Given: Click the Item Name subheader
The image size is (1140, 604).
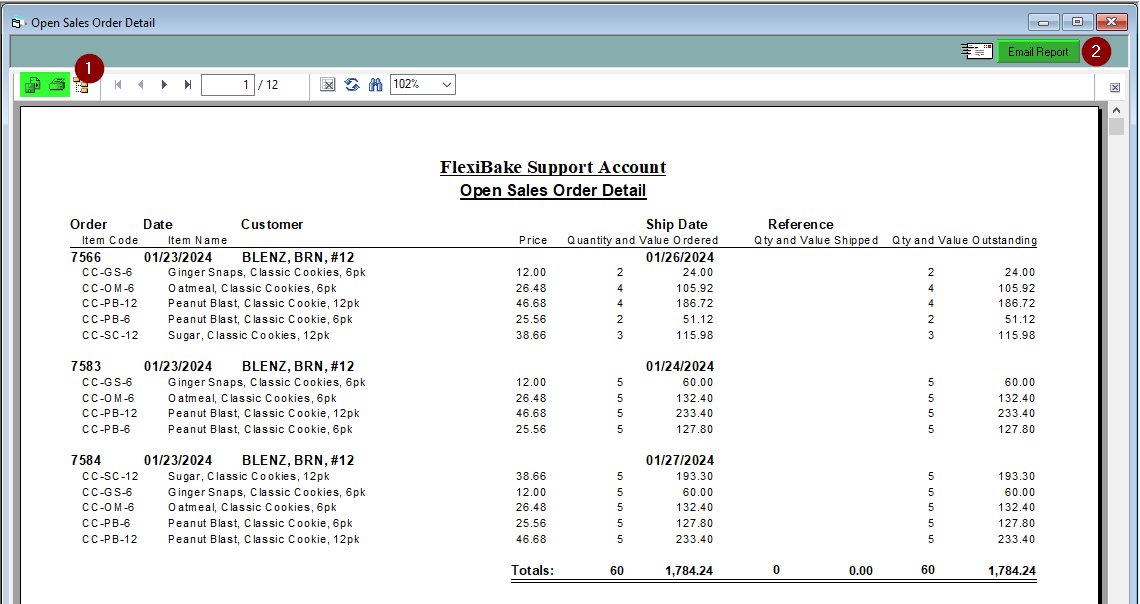Looking at the screenshot, I should click(x=198, y=241).
